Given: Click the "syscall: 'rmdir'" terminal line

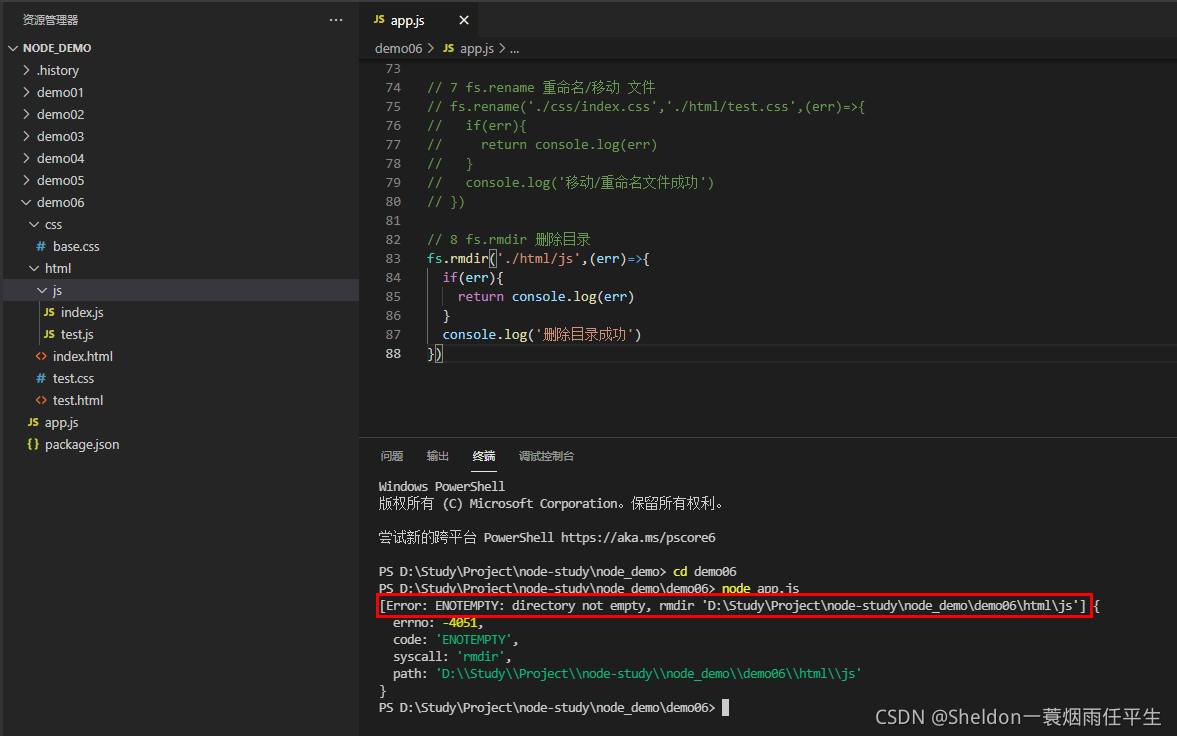Looking at the screenshot, I should (452, 657).
